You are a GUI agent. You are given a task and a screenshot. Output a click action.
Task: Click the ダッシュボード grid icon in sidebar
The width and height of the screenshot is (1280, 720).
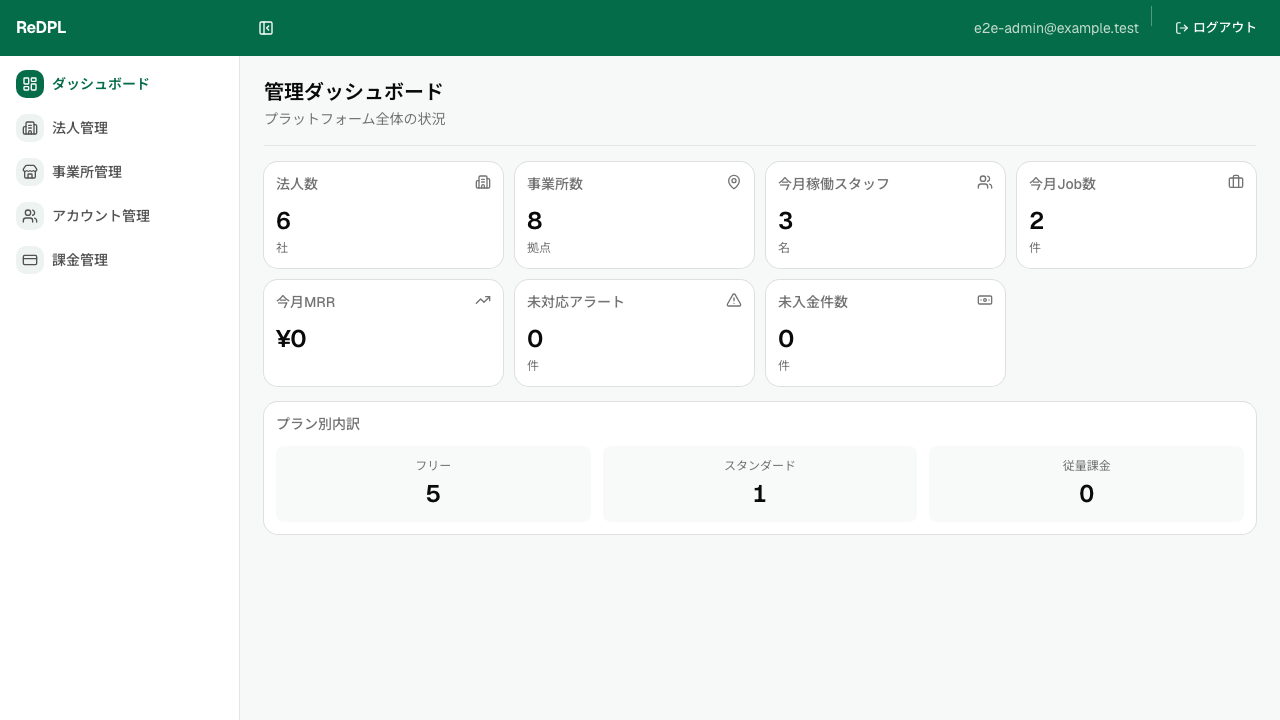tap(30, 84)
